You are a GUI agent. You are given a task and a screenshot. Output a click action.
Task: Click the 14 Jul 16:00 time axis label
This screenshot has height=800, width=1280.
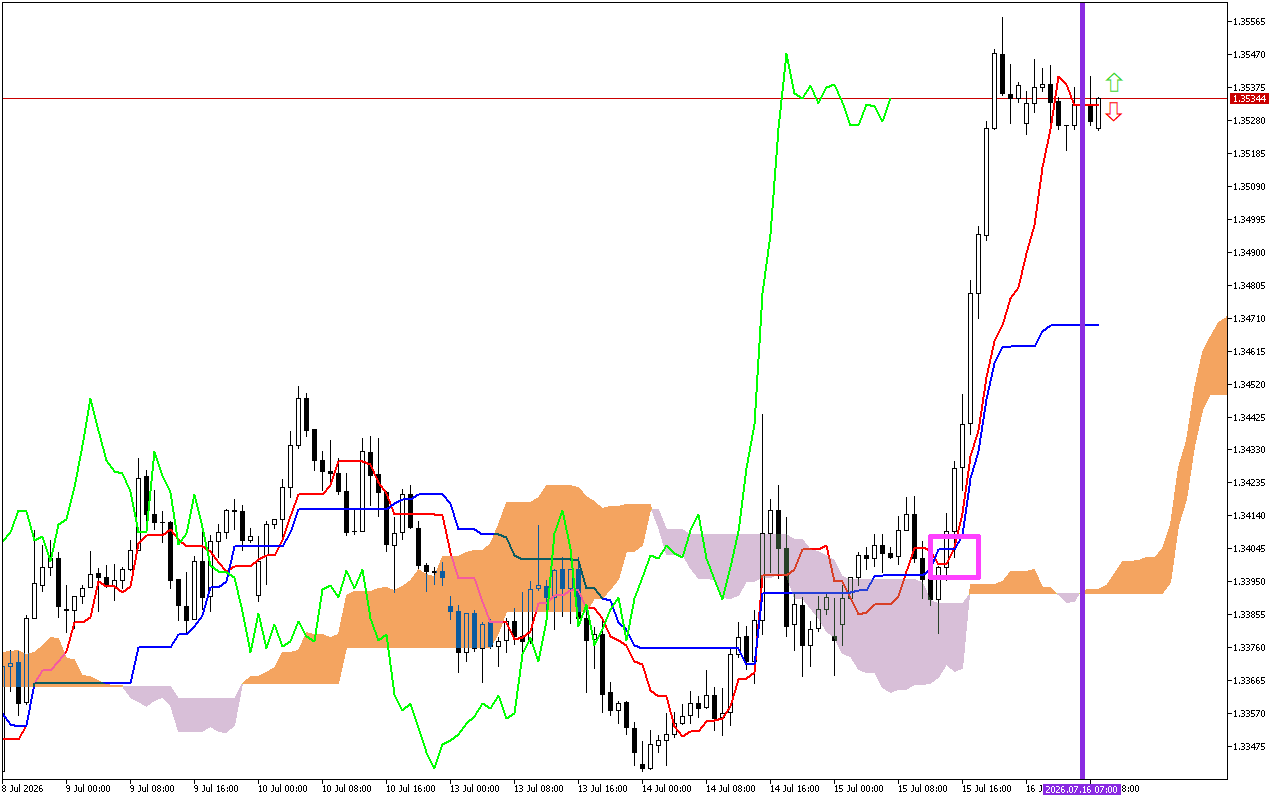[x=795, y=788]
